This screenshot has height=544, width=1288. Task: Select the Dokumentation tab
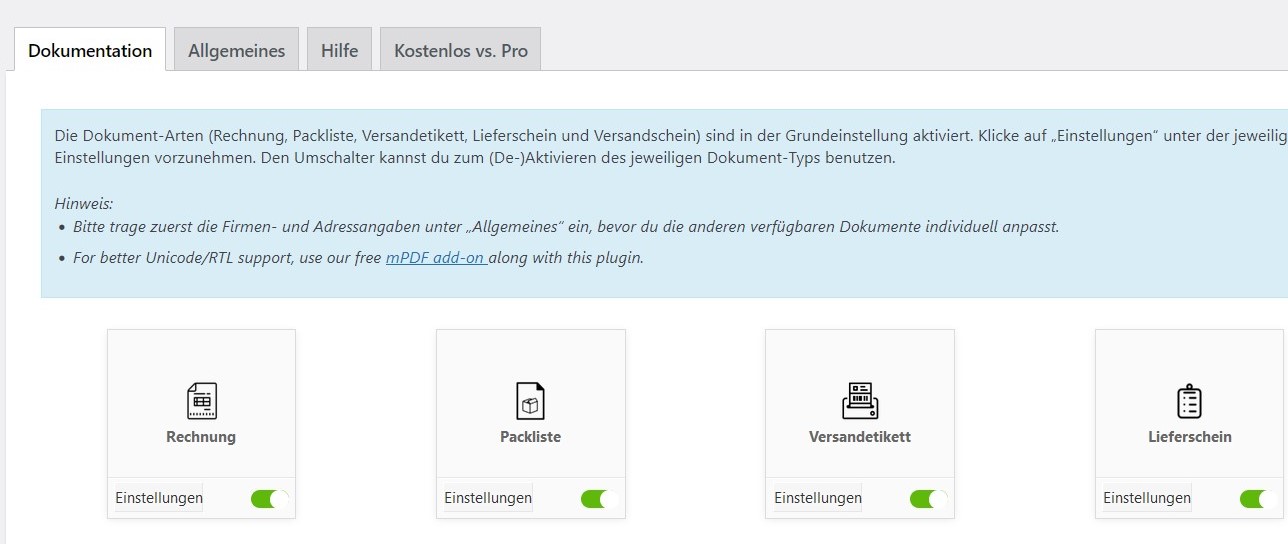coord(90,50)
